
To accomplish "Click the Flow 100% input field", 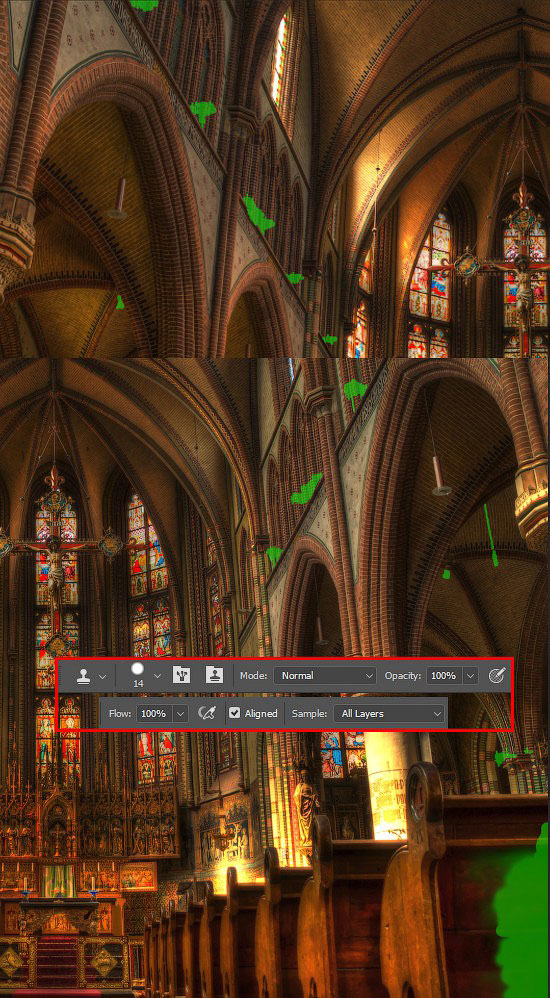I will tap(153, 713).
